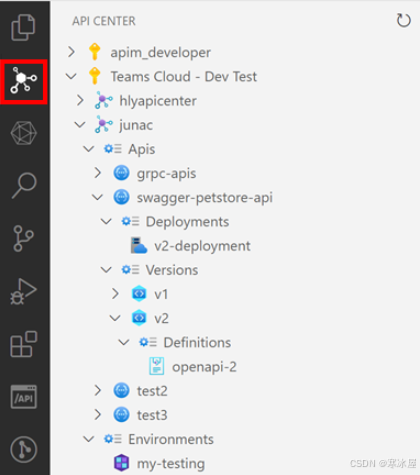Viewport: 420px width, 475px height.
Task: Open the Extensions icon
Action: (23, 344)
